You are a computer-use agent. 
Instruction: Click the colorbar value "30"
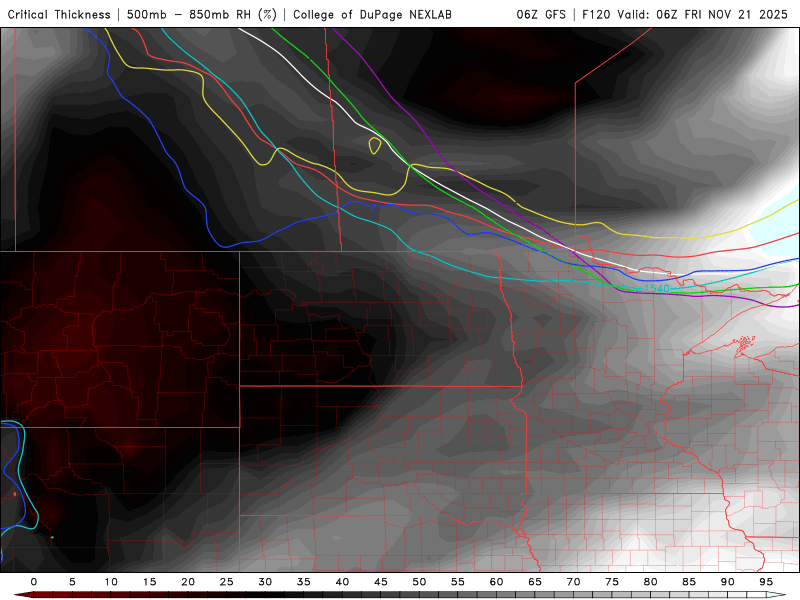pos(265,582)
